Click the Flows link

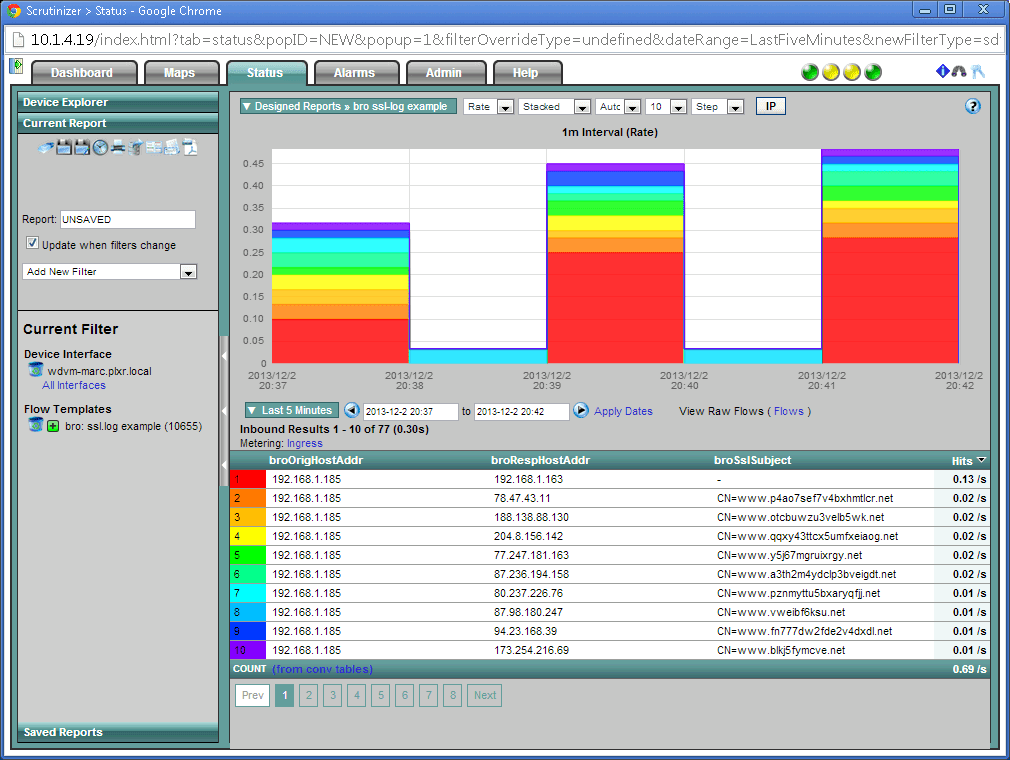788,411
